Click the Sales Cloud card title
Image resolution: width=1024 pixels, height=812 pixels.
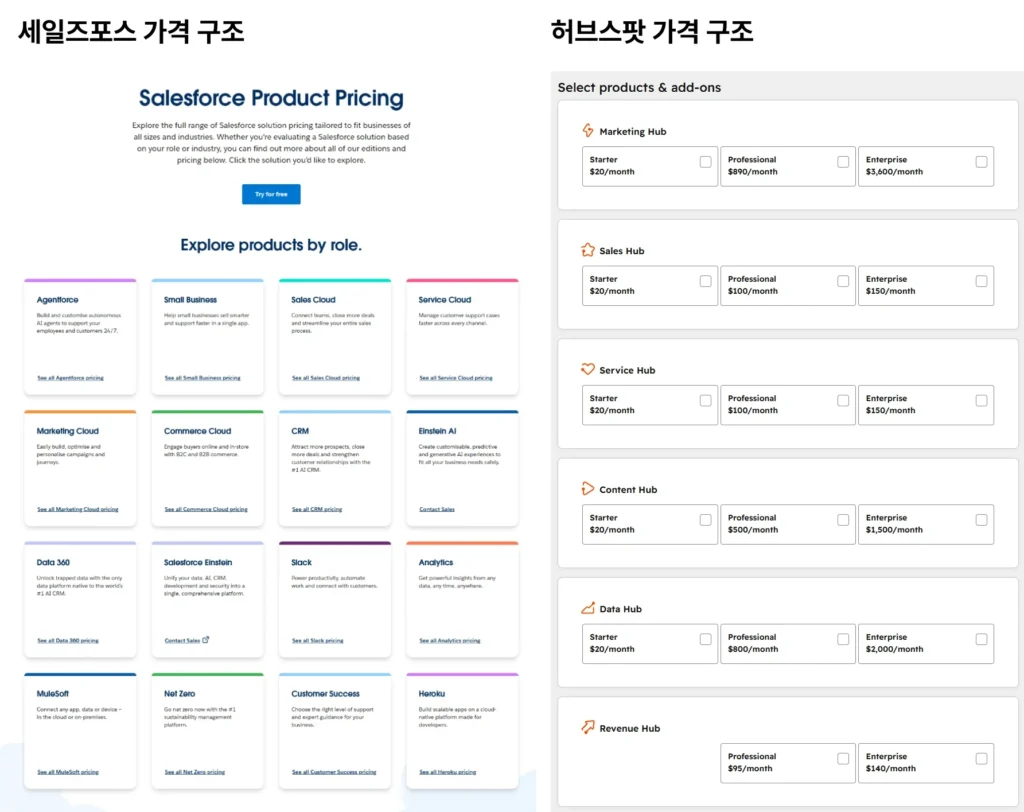click(313, 299)
